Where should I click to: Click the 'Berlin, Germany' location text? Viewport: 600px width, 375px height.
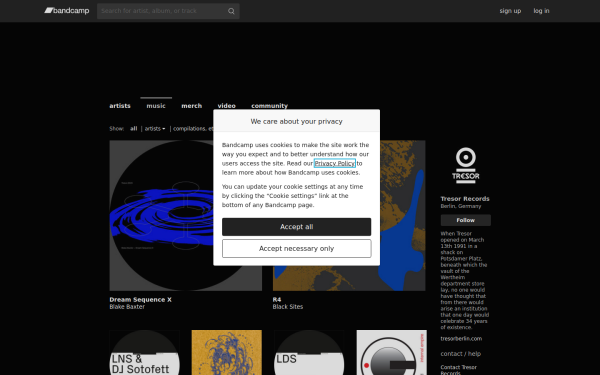pos(461,206)
